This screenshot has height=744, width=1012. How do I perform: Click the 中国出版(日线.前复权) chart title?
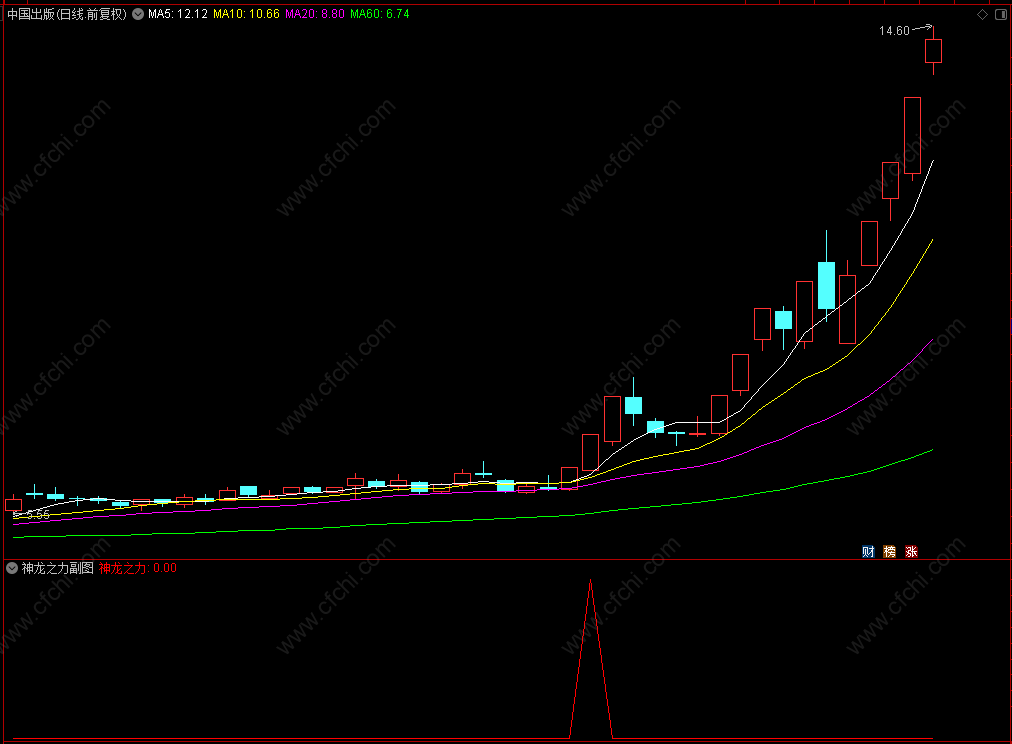(x=67, y=14)
